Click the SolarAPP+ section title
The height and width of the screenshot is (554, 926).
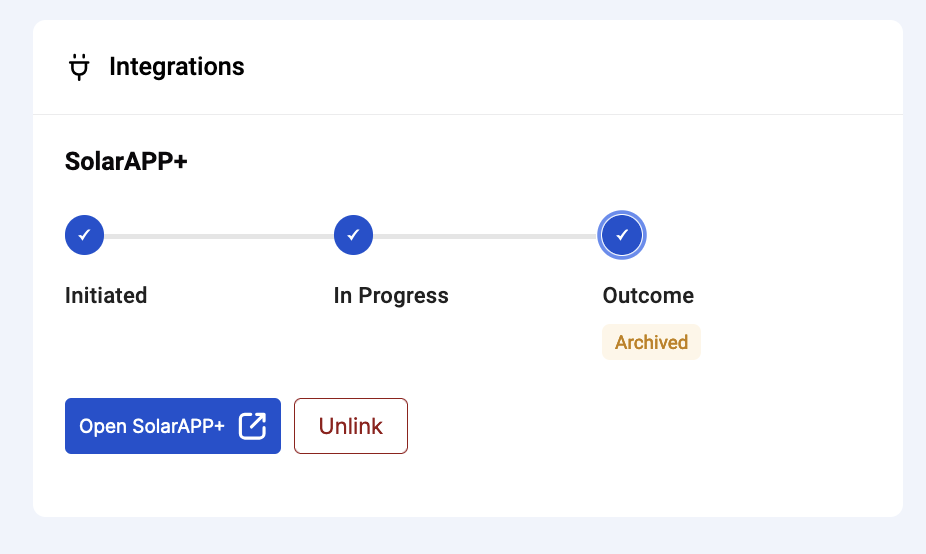click(126, 161)
